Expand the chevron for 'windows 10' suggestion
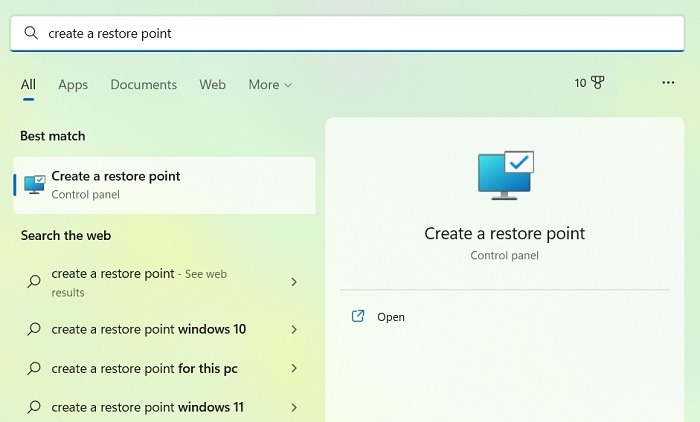Screen dimensions: 700x422 pos(294,330)
